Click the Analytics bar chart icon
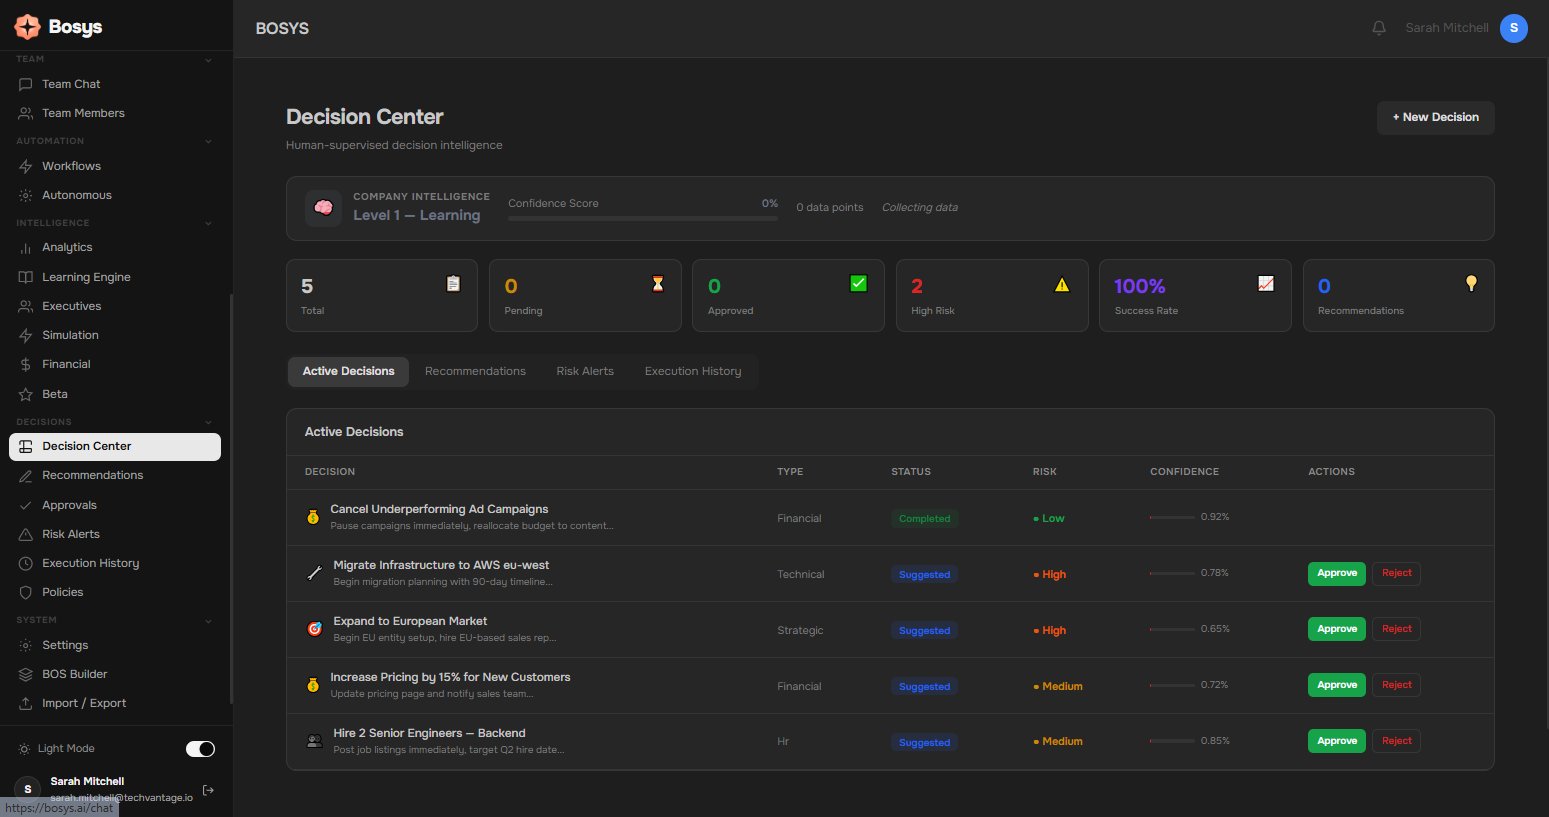1549x817 pixels. pyautogui.click(x=26, y=247)
